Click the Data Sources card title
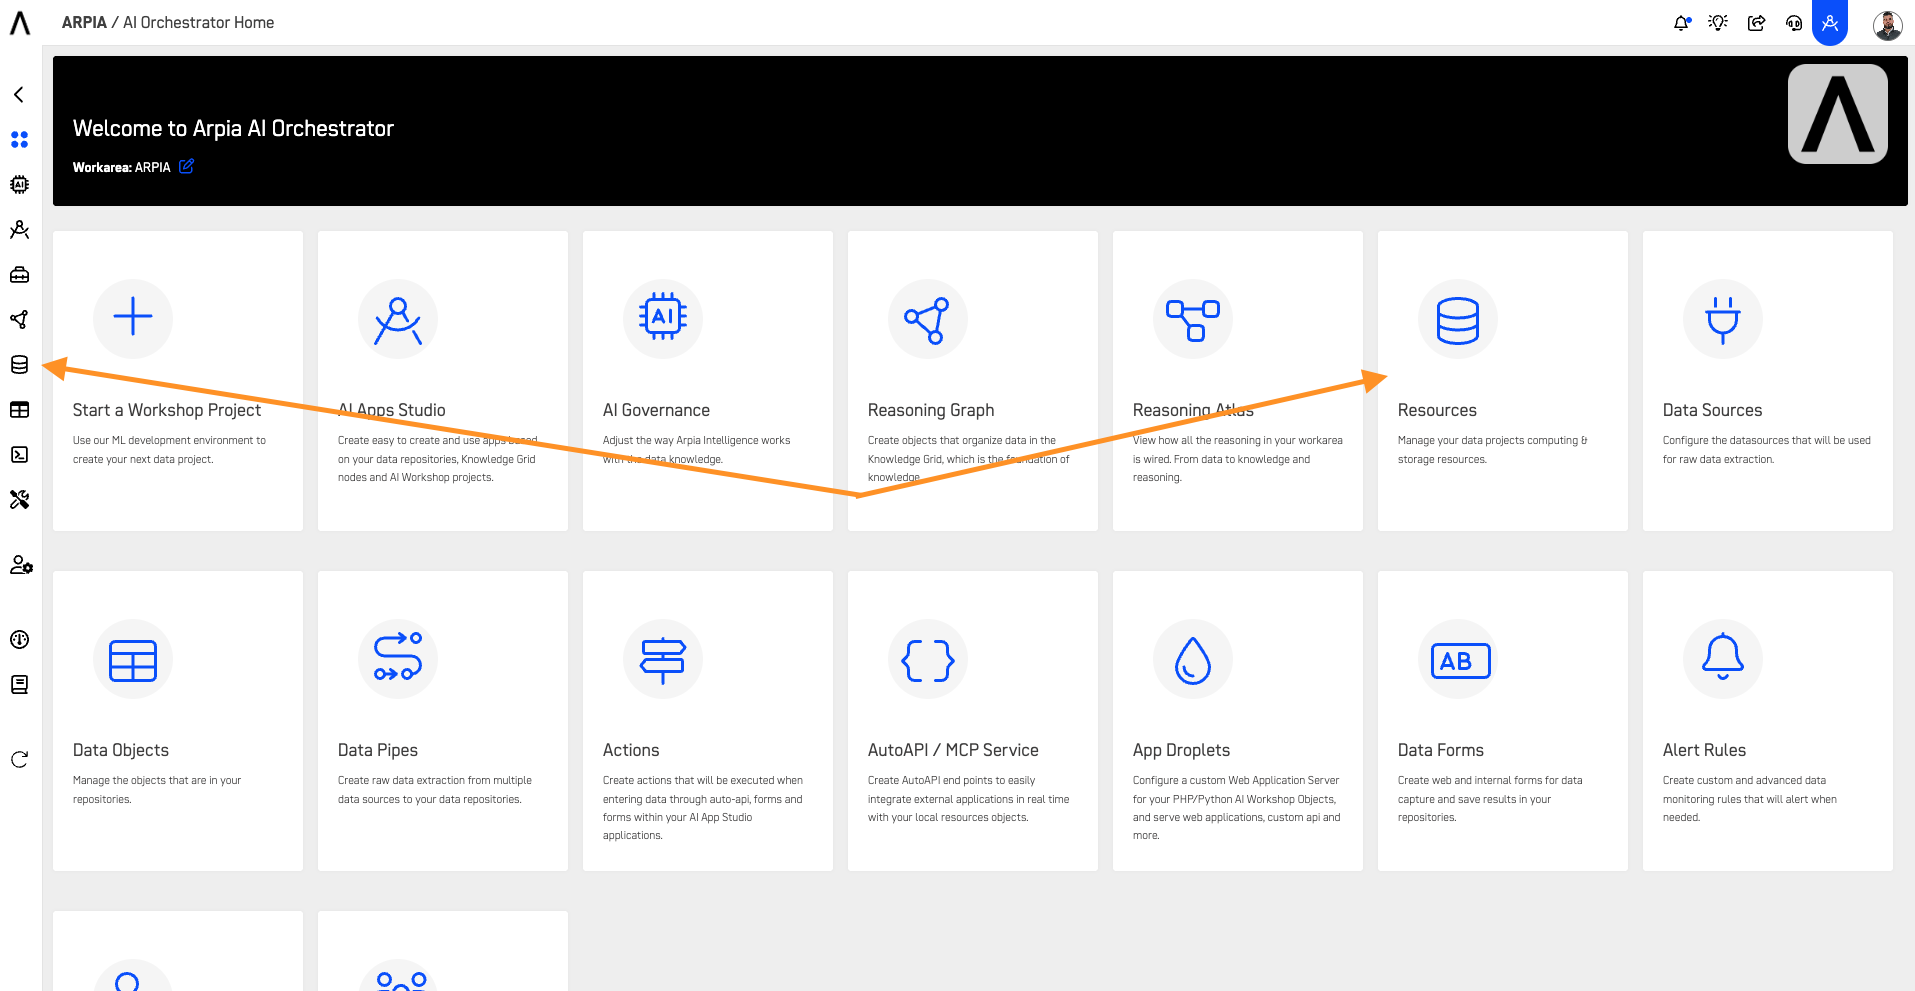Viewport: 1915px width, 991px height. pyautogui.click(x=1712, y=410)
